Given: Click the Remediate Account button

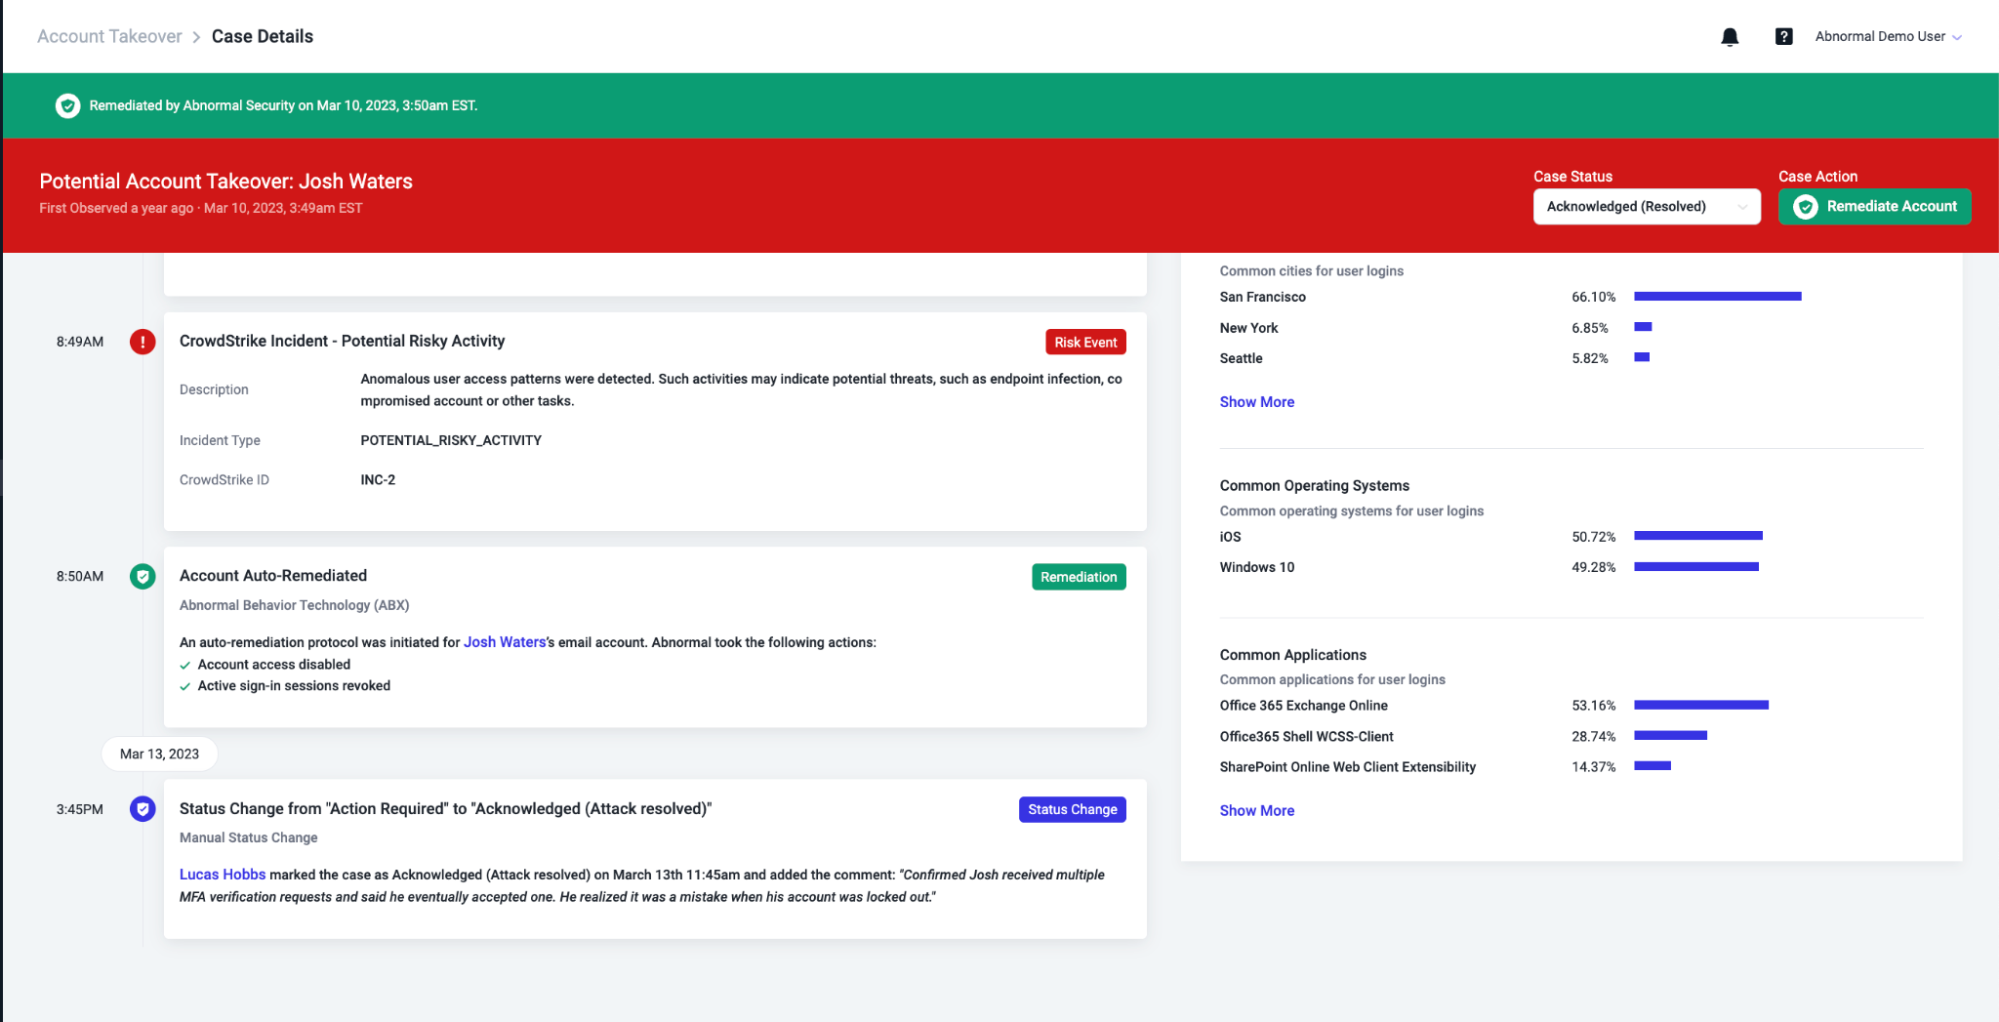Looking at the screenshot, I should tap(1874, 207).
